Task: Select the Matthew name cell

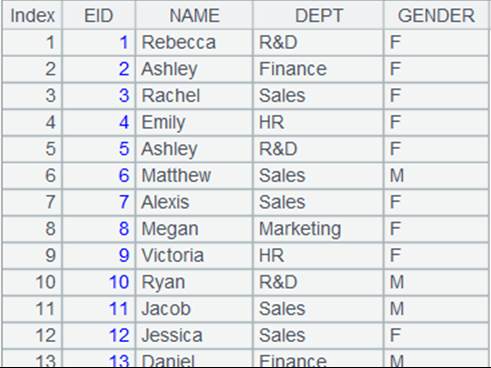Action: point(194,176)
